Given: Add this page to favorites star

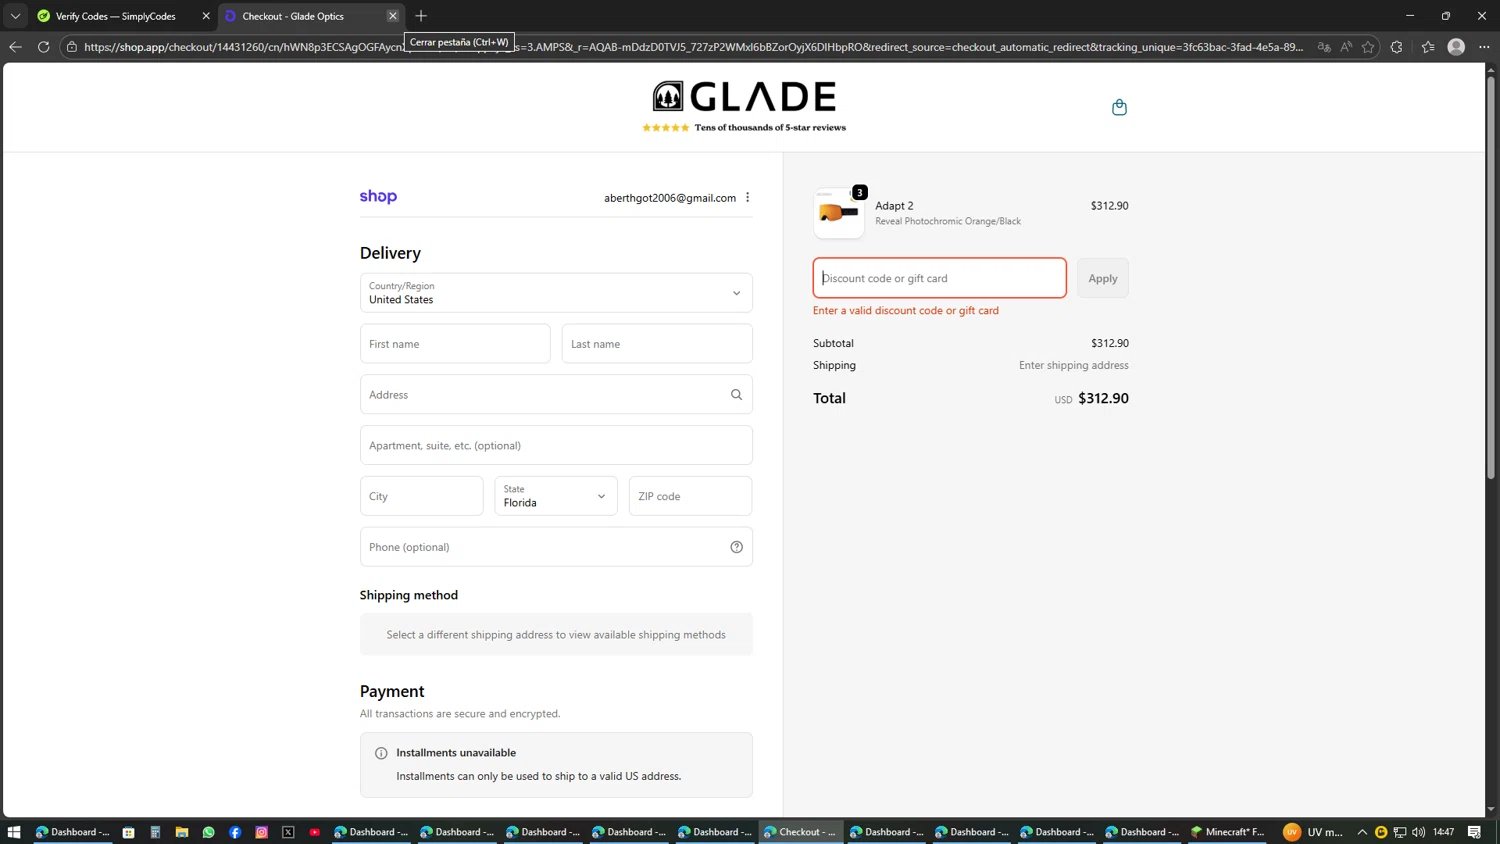Looking at the screenshot, I should (1368, 47).
